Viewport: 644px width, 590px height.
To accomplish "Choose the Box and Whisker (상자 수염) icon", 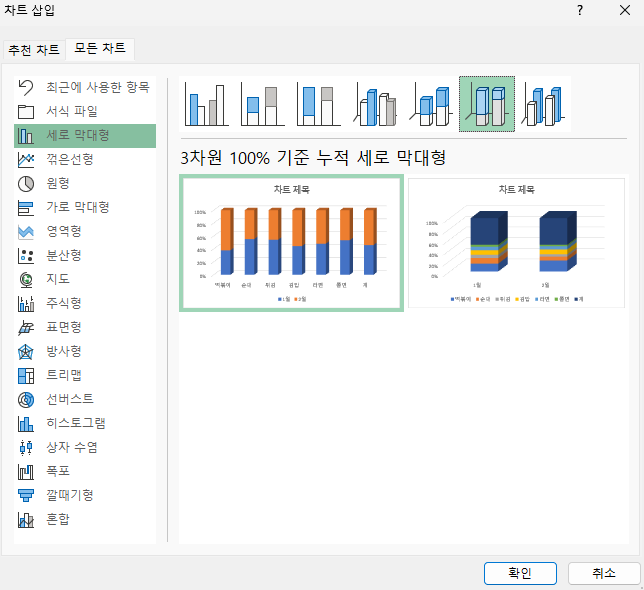I will (x=26, y=448).
